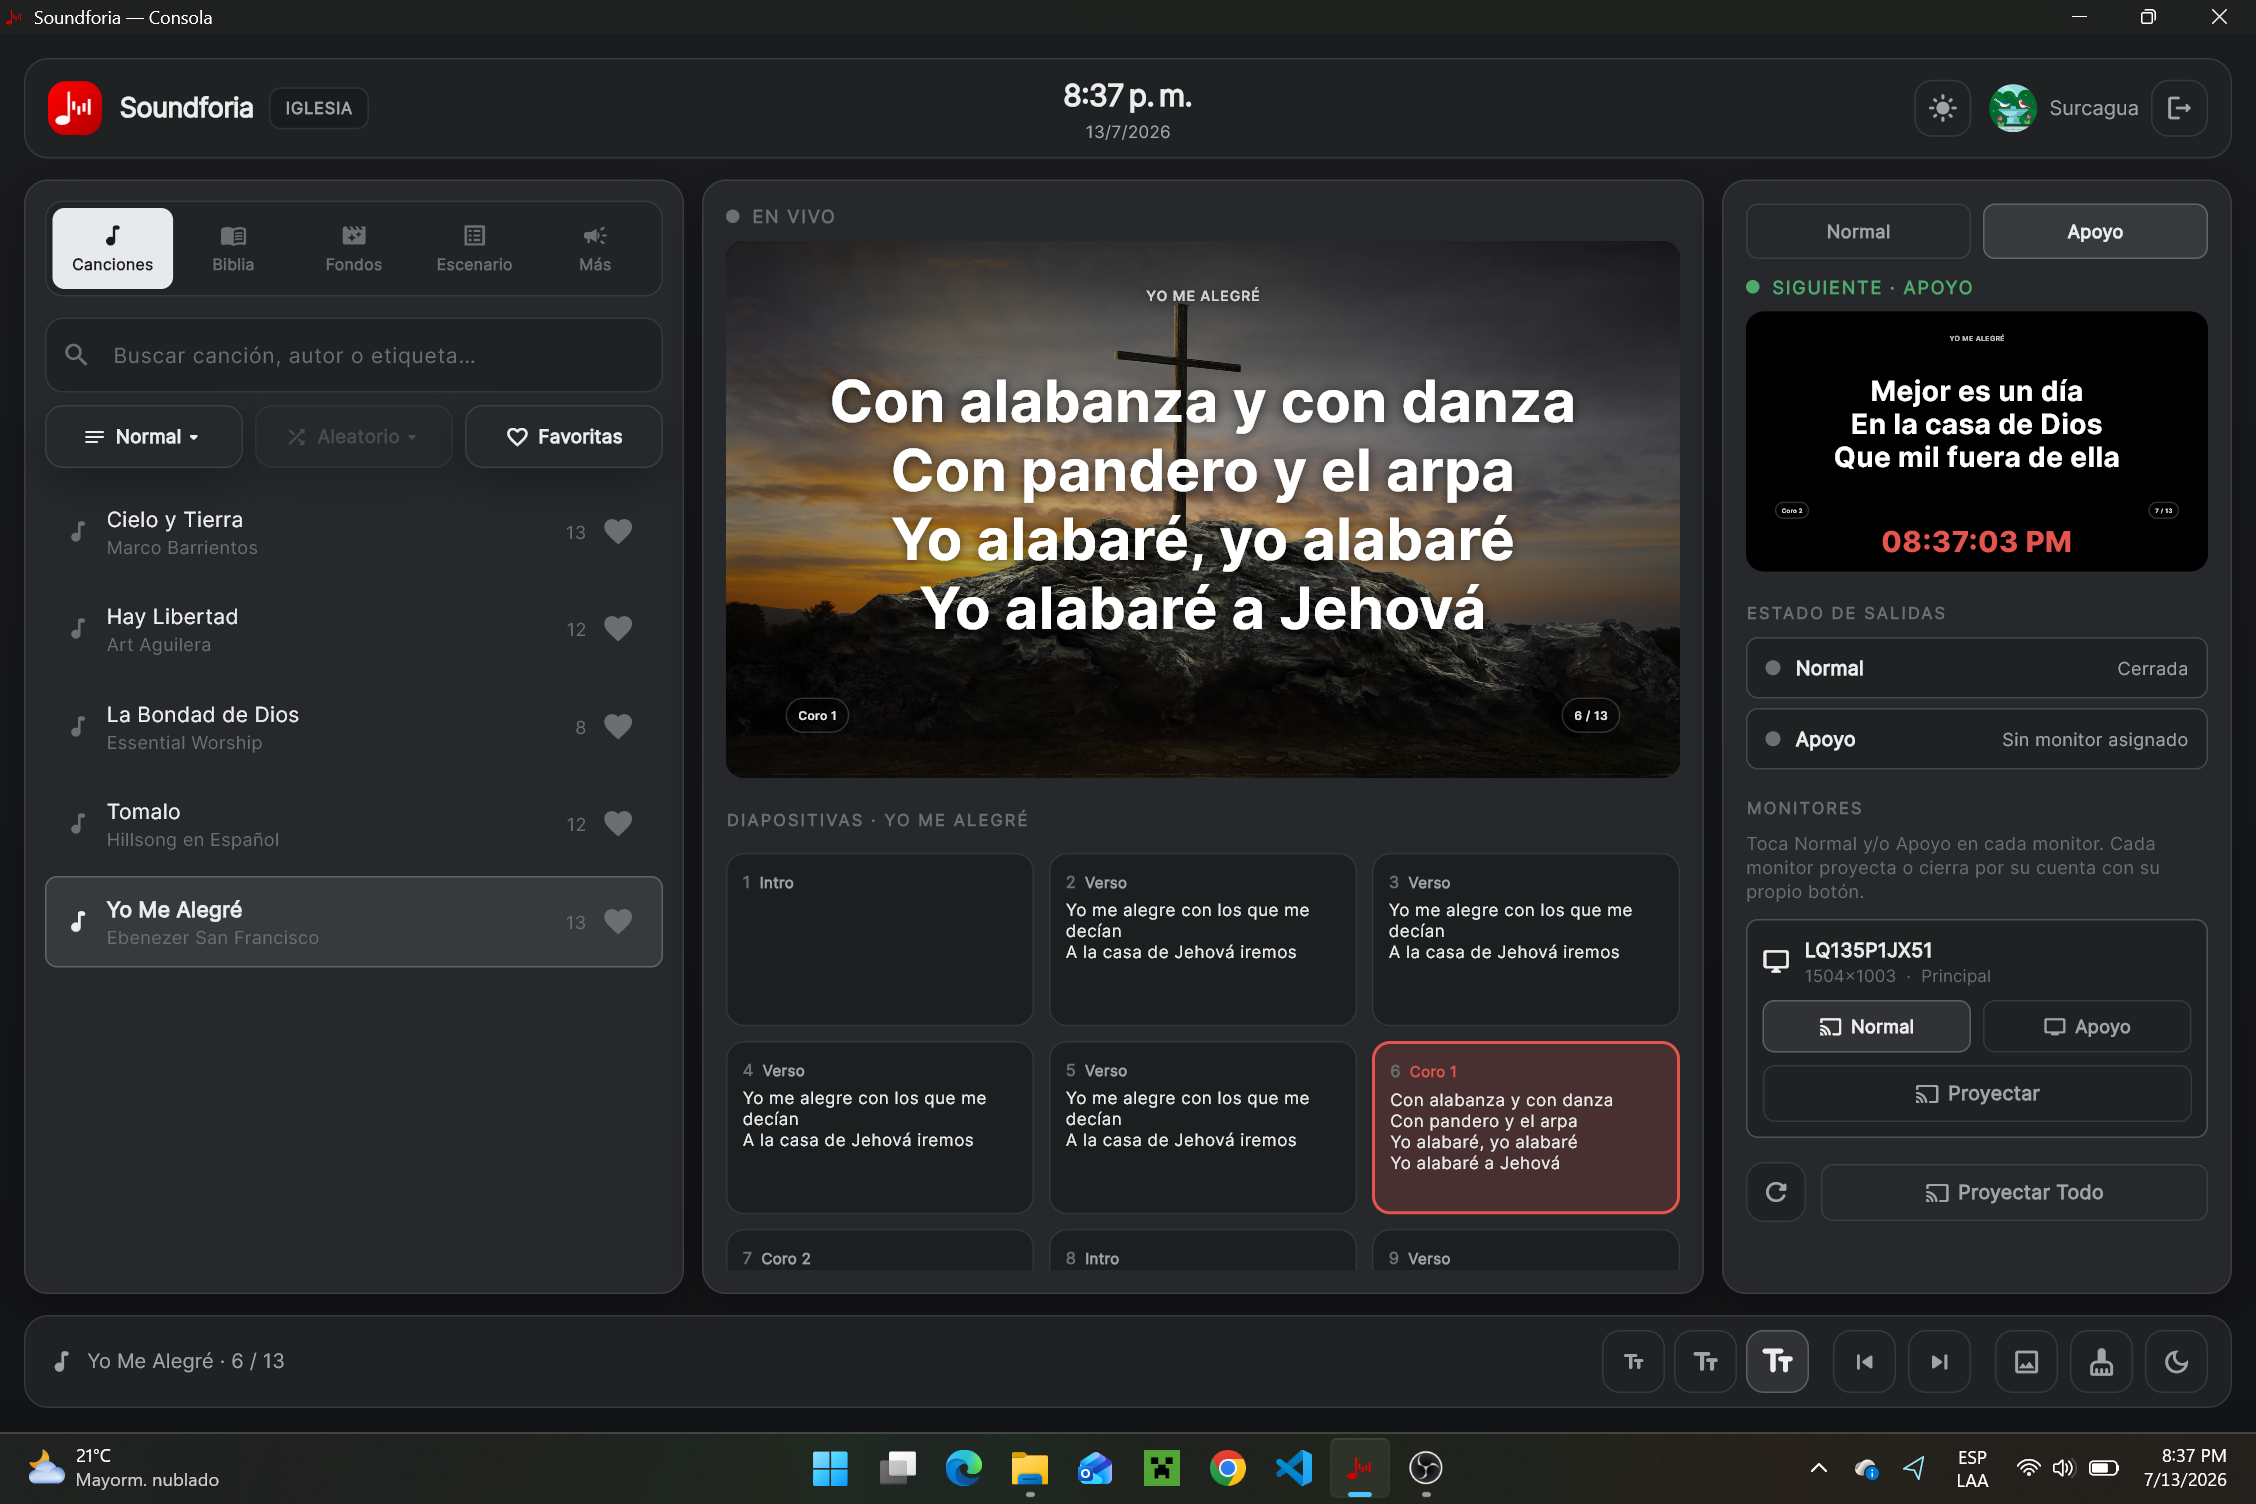Select the Normal preview tab
The image size is (2256, 1504).
(x=1858, y=231)
